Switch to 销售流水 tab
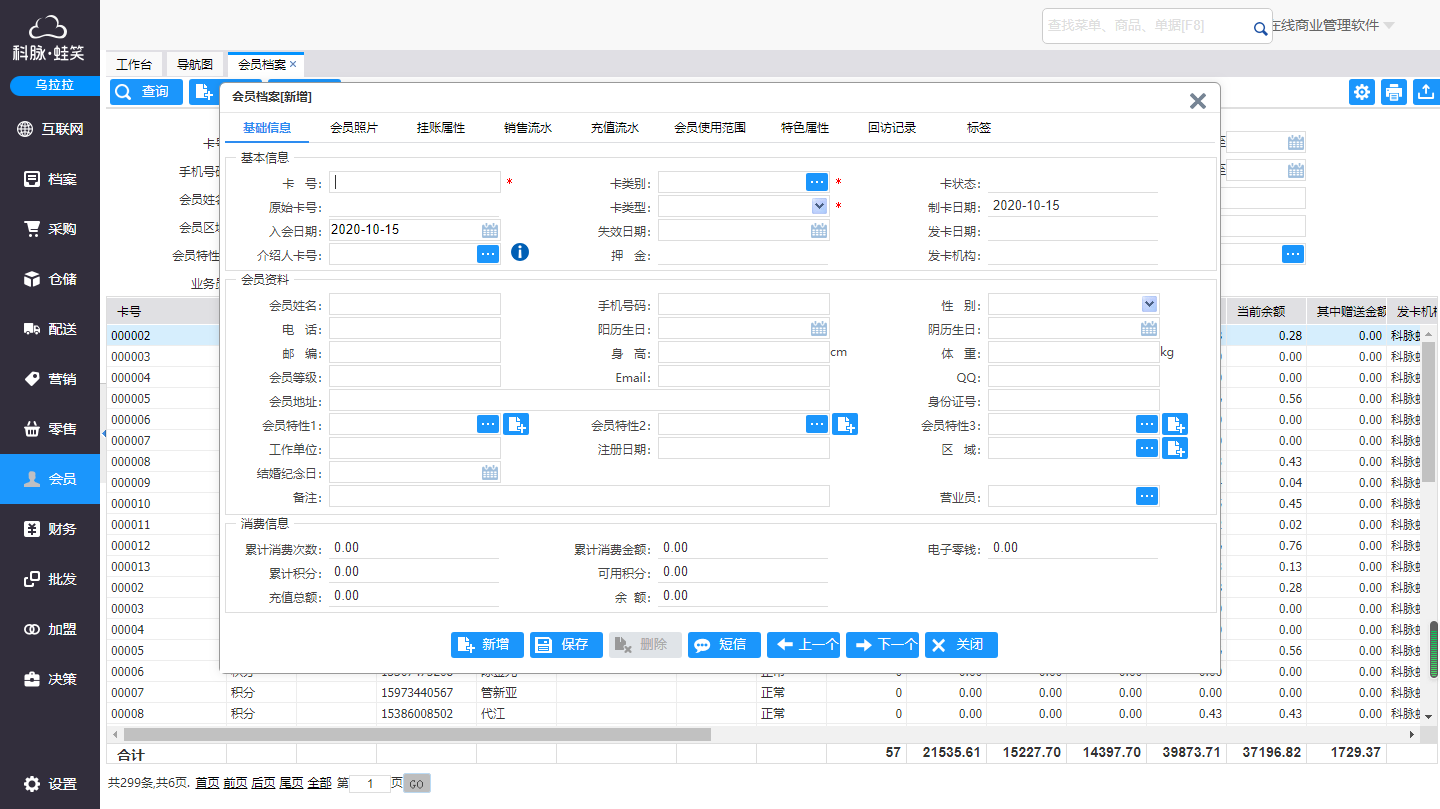The image size is (1440, 809). pos(528,128)
